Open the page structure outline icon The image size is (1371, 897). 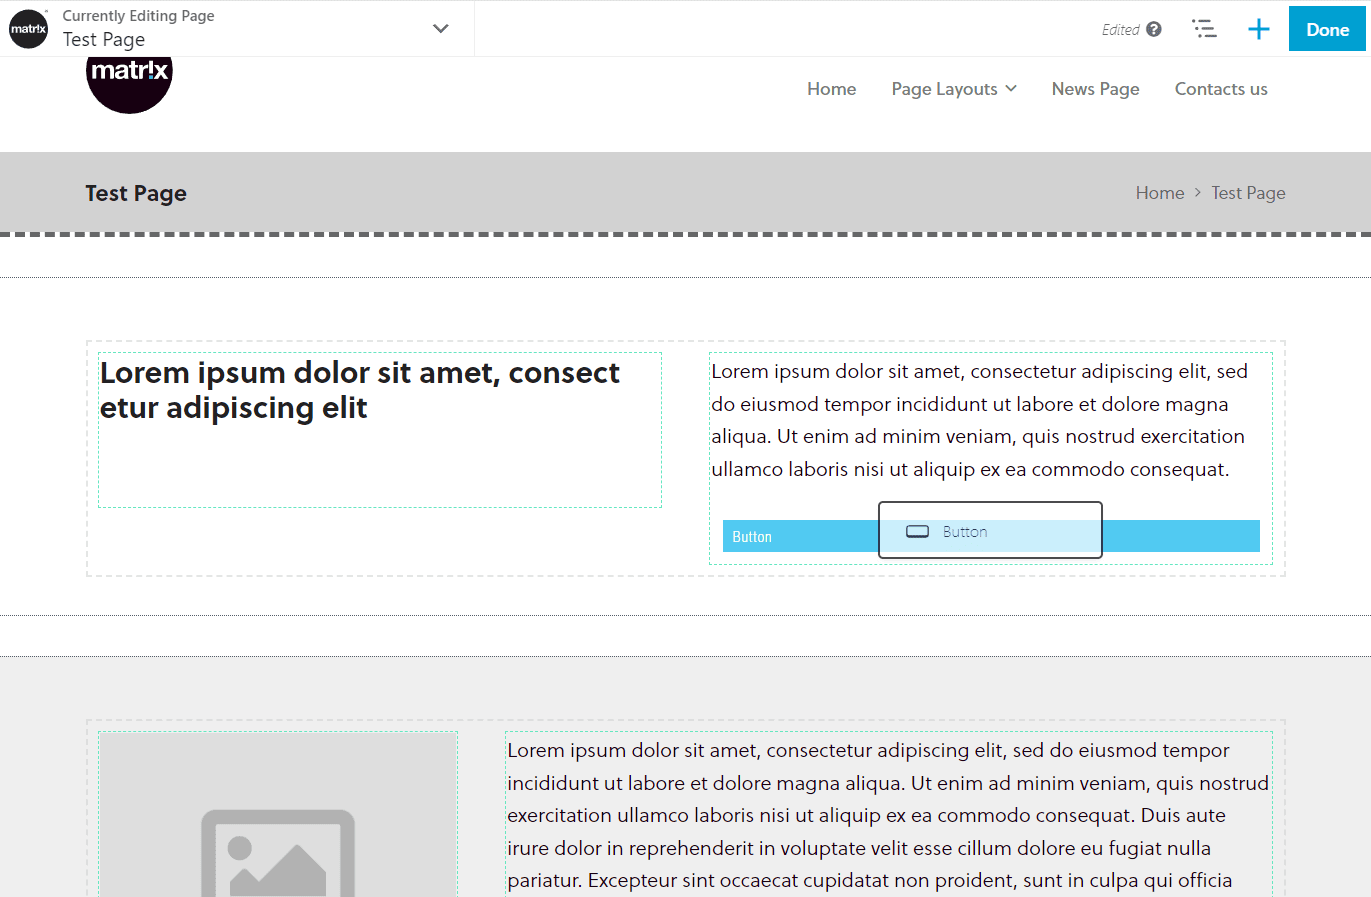[x=1205, y=29]
